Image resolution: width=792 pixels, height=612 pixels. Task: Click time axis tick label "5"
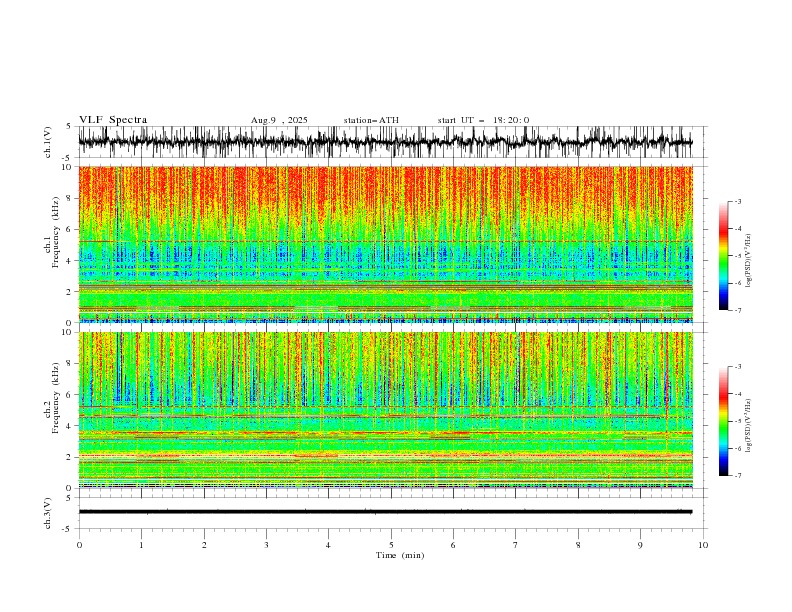[x=391, y=545]
